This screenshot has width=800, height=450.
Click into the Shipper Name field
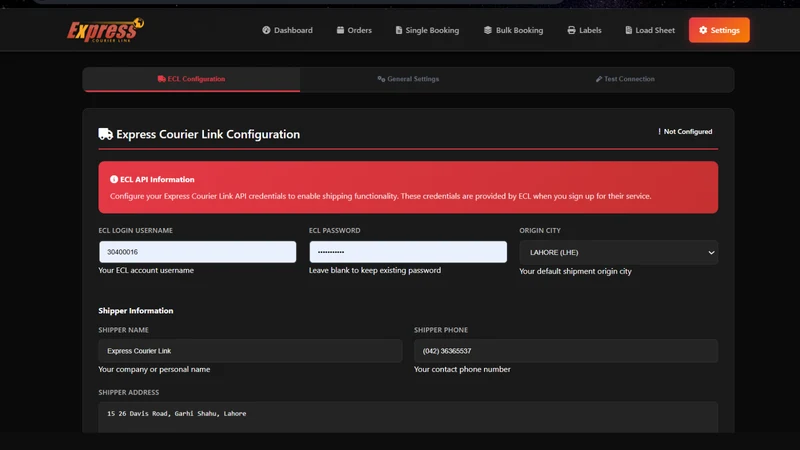click(x=250, y=351)
